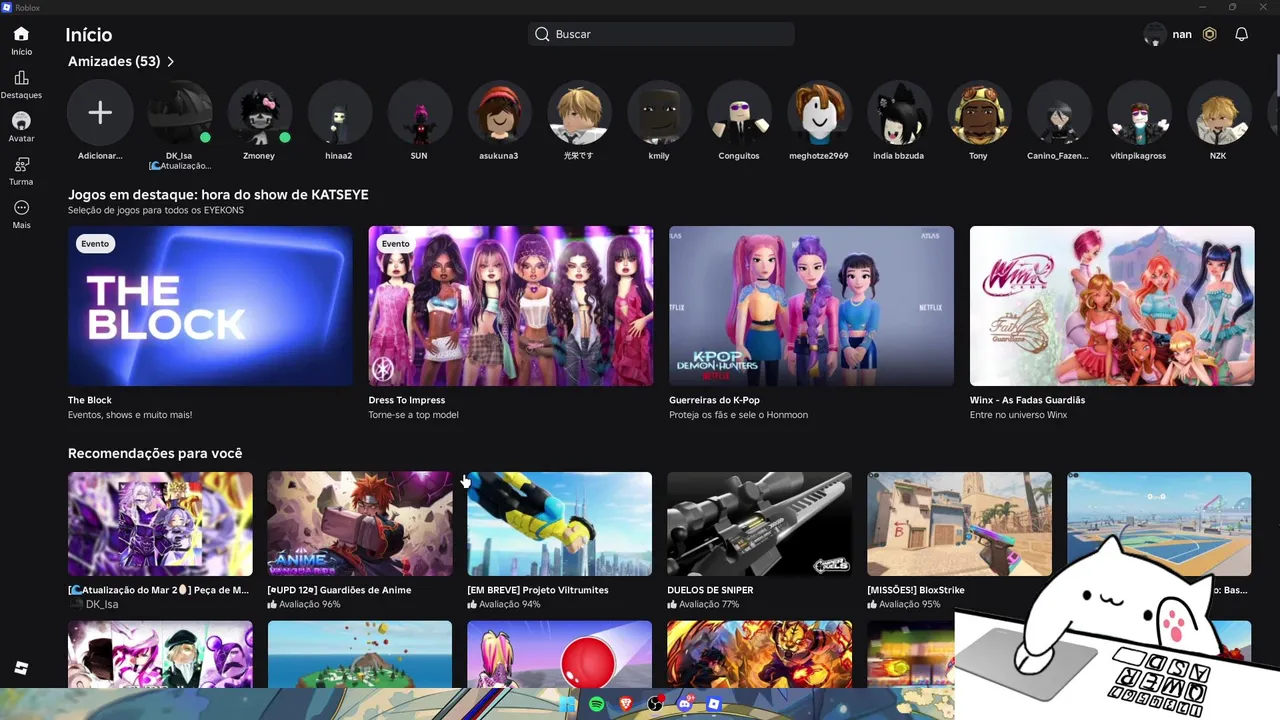Click Recomendações para você heading
Image resolution: width=1280 pixels, height=720 pixels.
click(155, 454)
